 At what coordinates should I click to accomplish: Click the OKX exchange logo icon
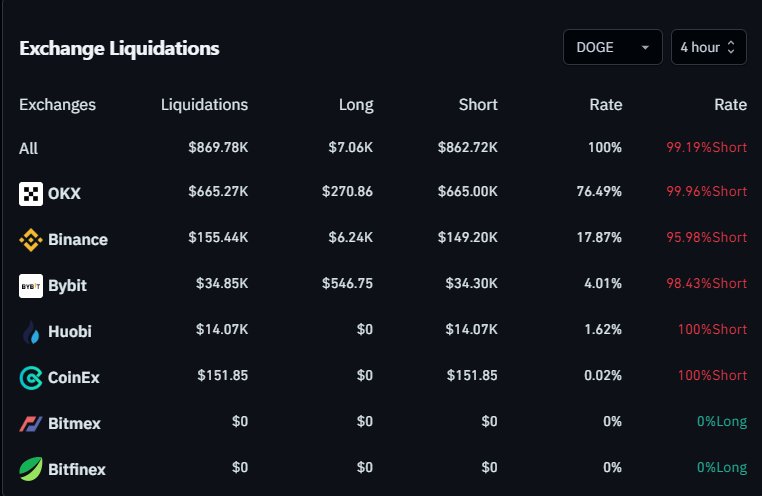31,194
